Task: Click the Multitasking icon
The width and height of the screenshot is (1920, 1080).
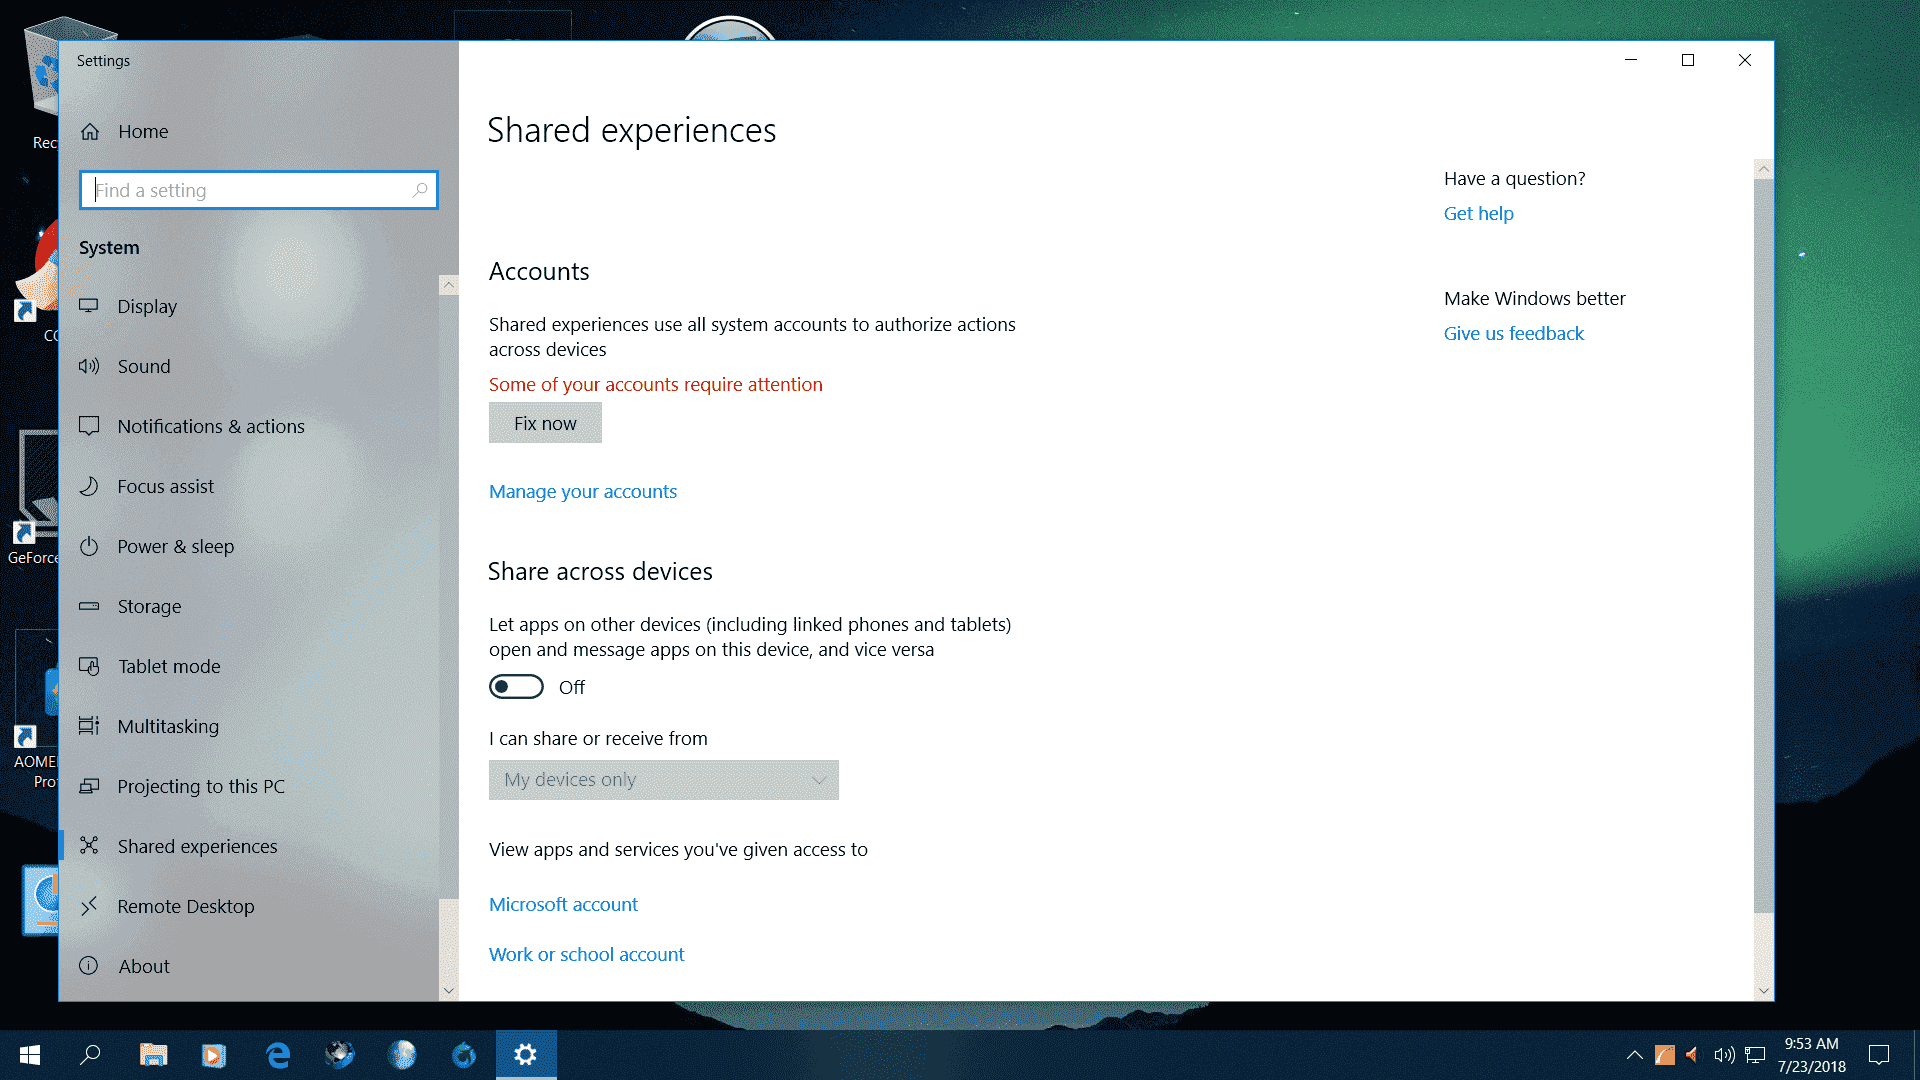Action: [x=89, y=726]
